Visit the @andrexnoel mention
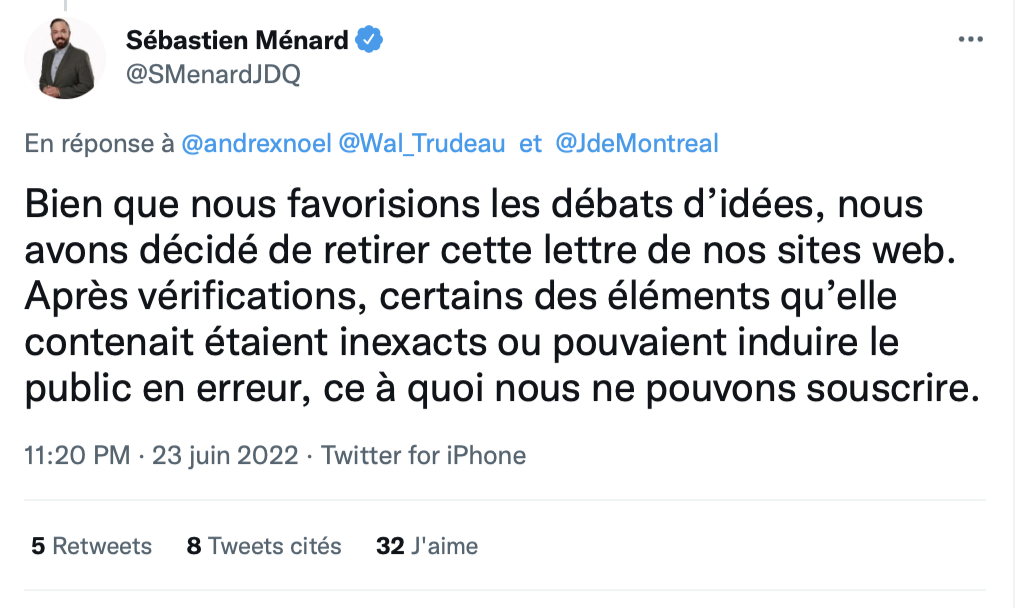The height and width of the screenshot is (608, 1018). [x=256, y=143]
